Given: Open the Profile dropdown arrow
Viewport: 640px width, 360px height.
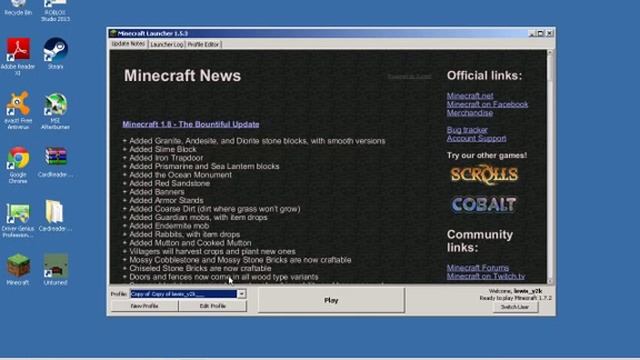Looking at the screenshot, I should (x=242, y=294).
